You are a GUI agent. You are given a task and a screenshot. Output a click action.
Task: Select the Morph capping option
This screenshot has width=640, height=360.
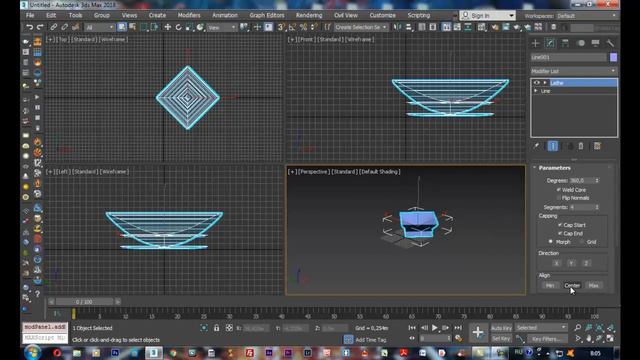(551, 242)
